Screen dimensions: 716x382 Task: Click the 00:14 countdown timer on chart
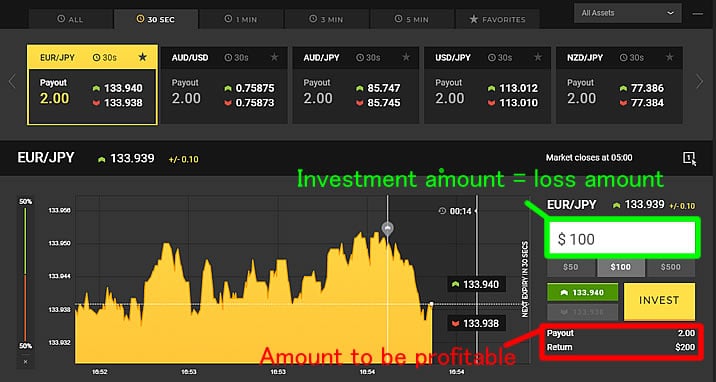pos(455,211)
